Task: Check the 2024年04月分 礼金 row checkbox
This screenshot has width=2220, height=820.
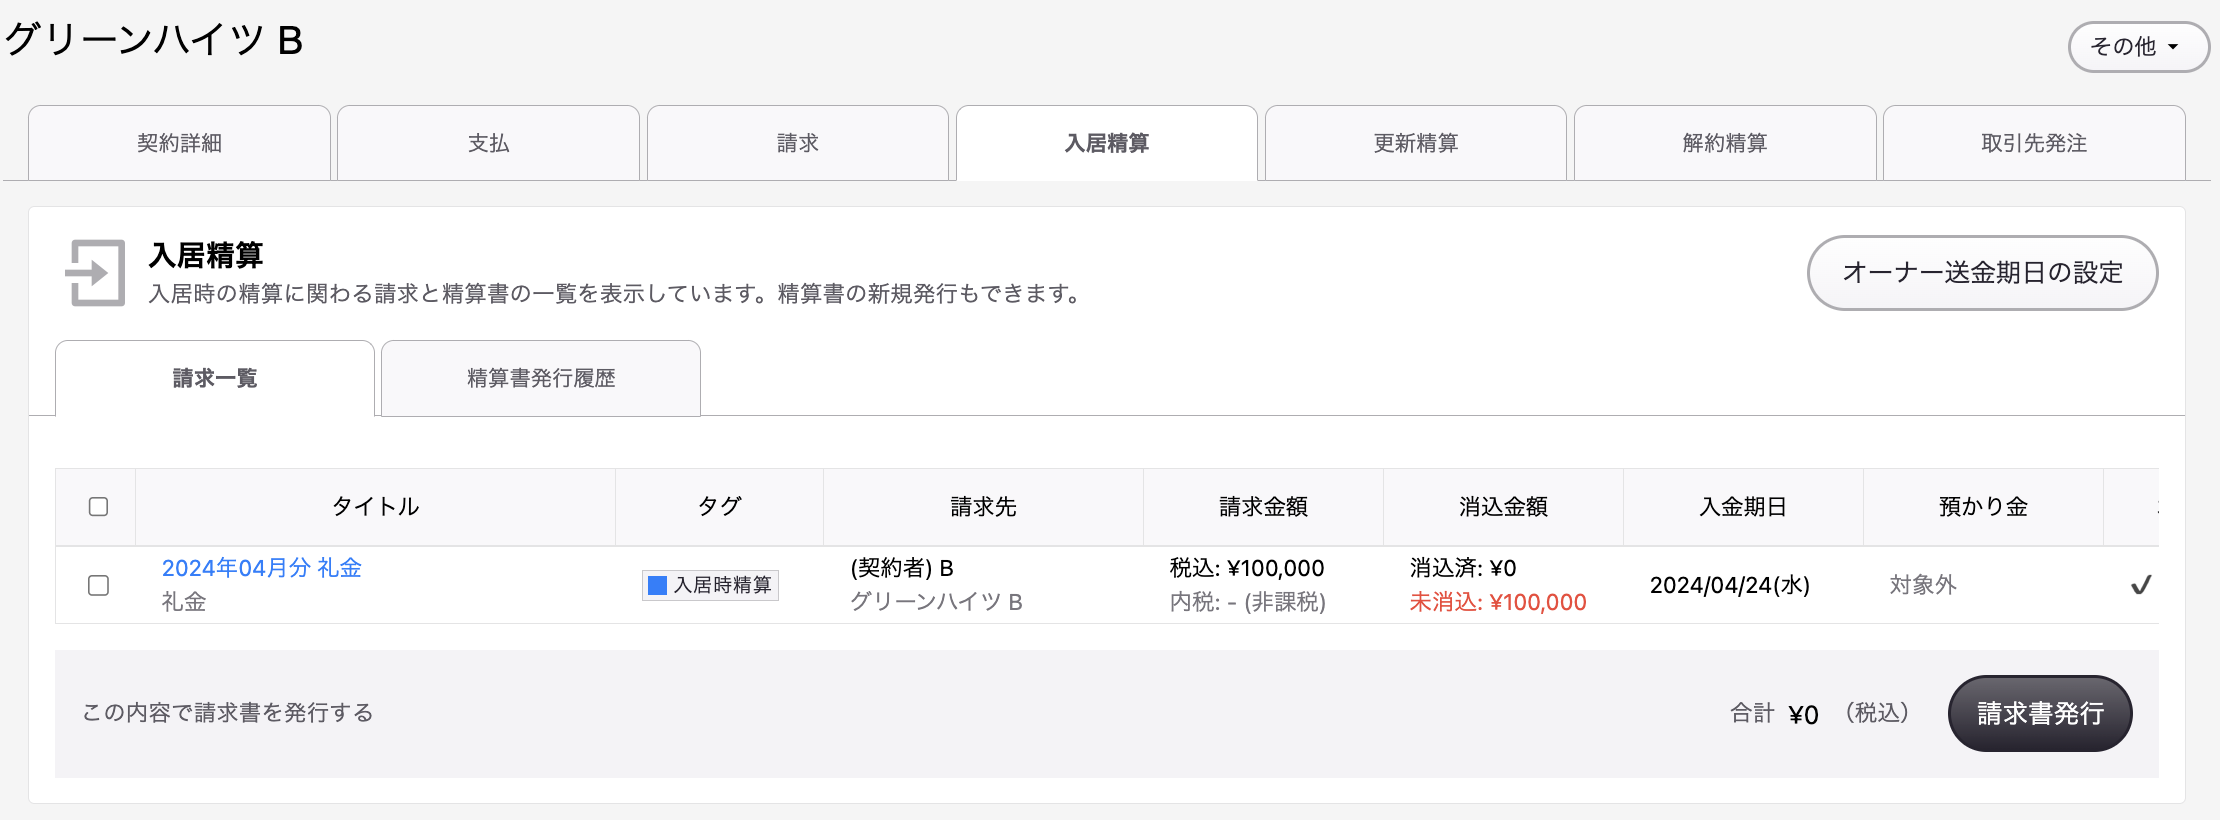Action: pyautogui.click(x=98, y=585)
